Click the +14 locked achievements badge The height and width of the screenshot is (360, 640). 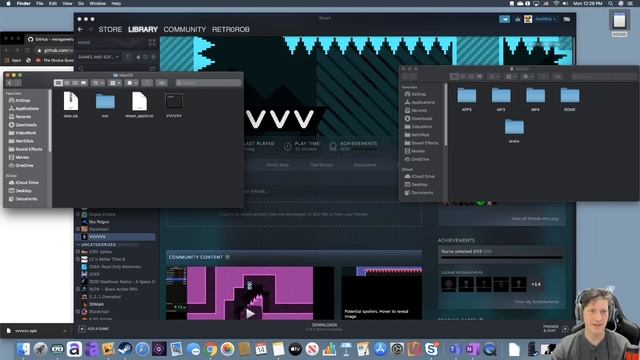pos(536,284)
